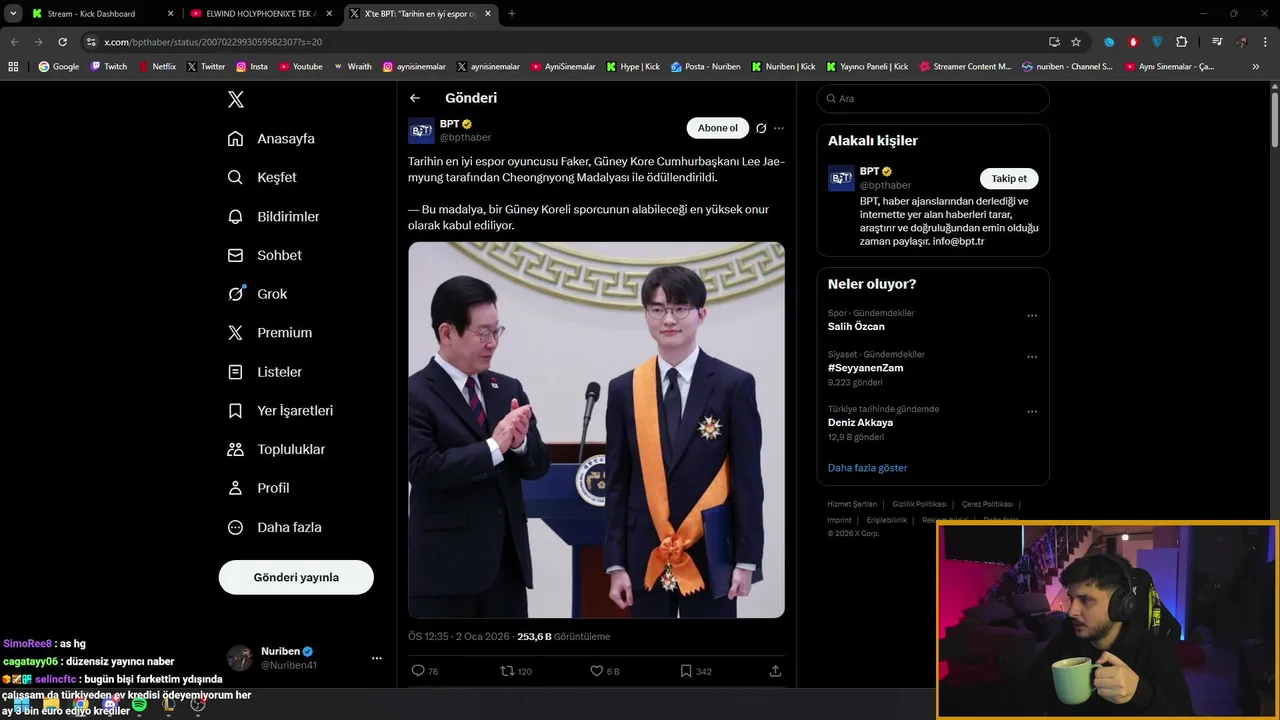Click the Grok explain icon on post

(x=761, y=128)
